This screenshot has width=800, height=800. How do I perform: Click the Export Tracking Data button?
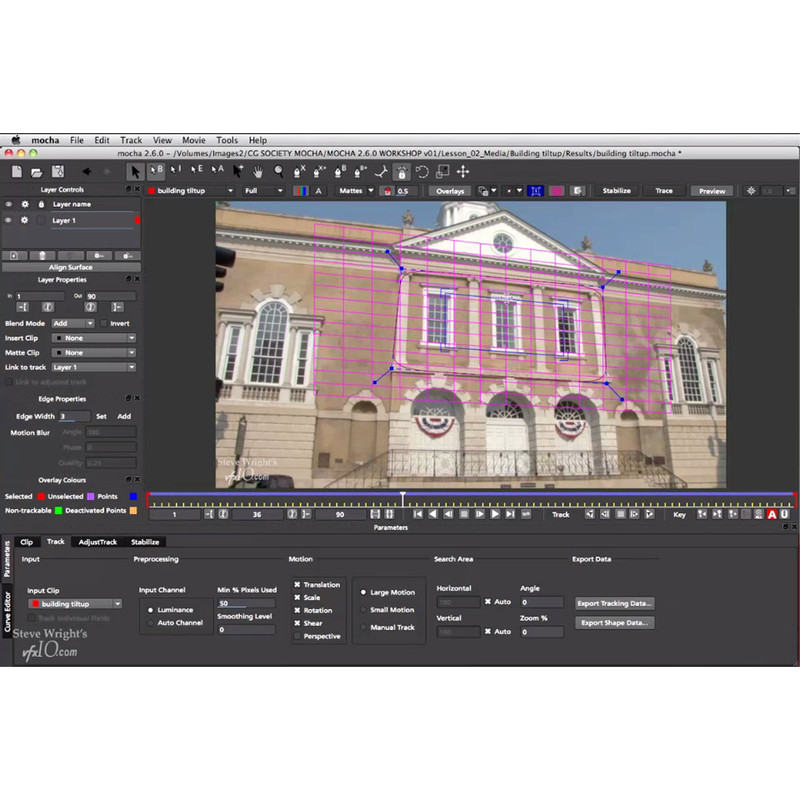[x=615, y=603]
